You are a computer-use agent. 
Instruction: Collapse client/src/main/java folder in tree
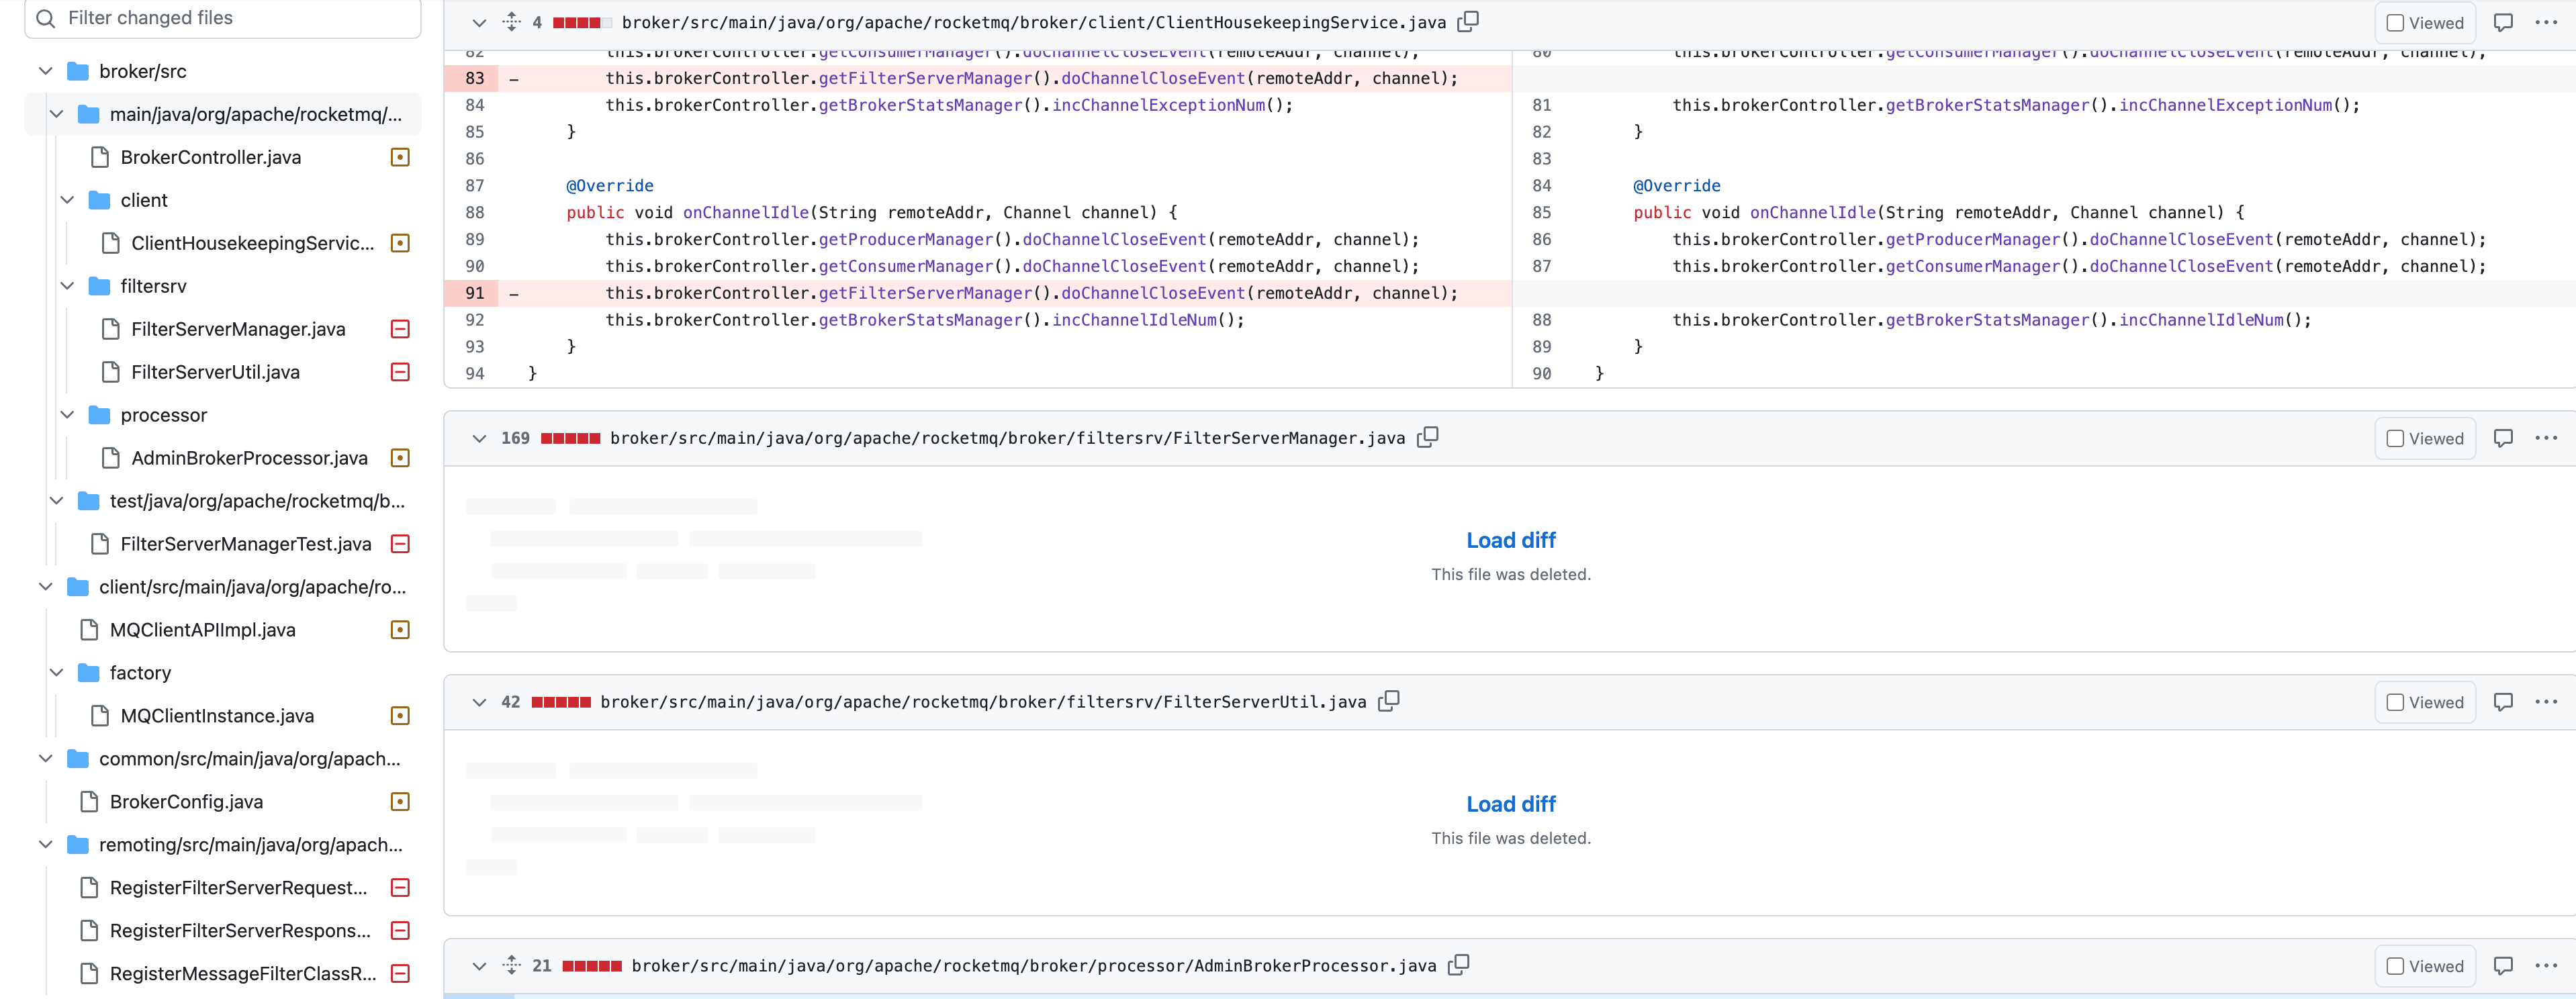coord(45,587)
